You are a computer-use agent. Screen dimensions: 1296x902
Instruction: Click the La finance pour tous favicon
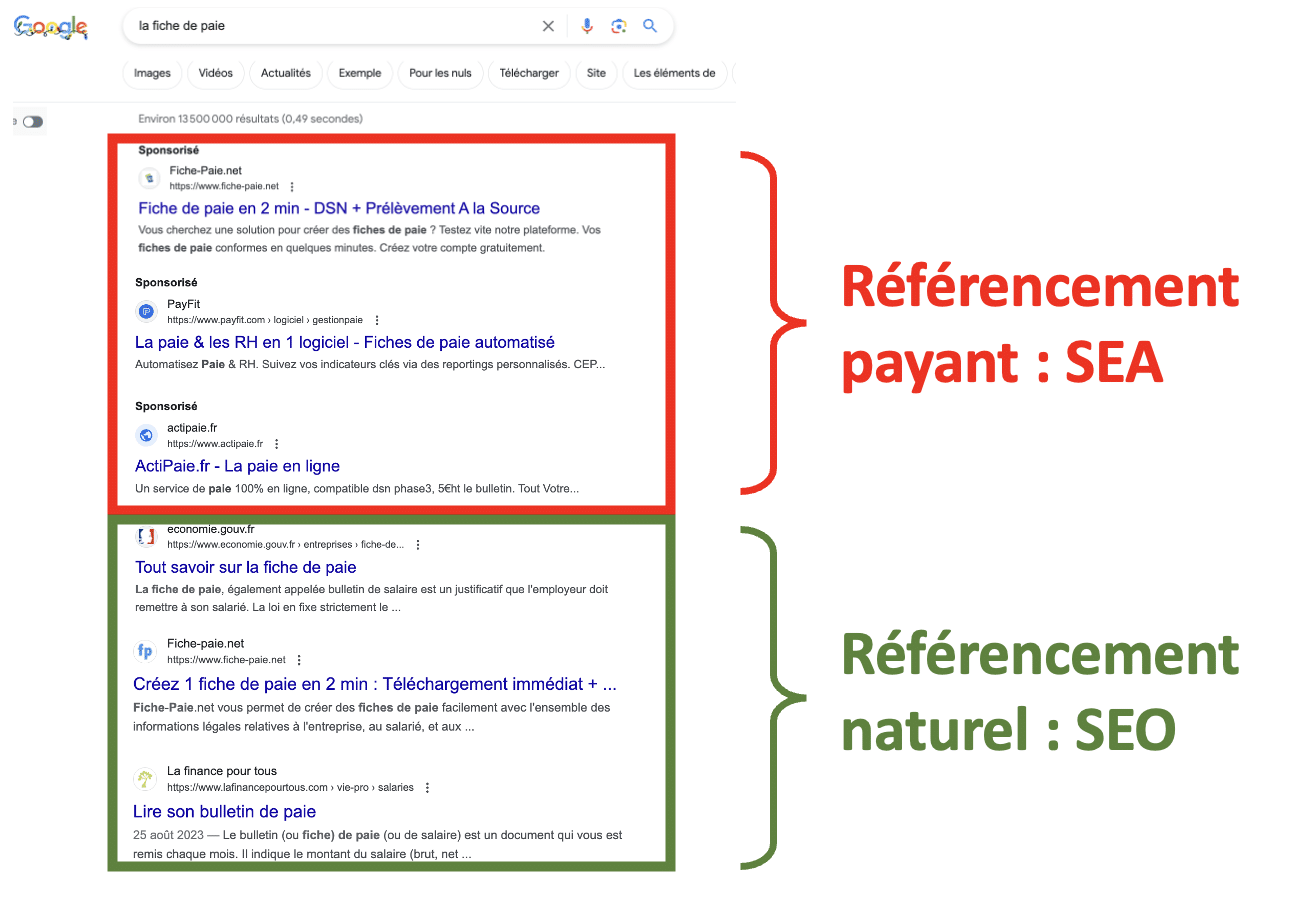point(145,779)
